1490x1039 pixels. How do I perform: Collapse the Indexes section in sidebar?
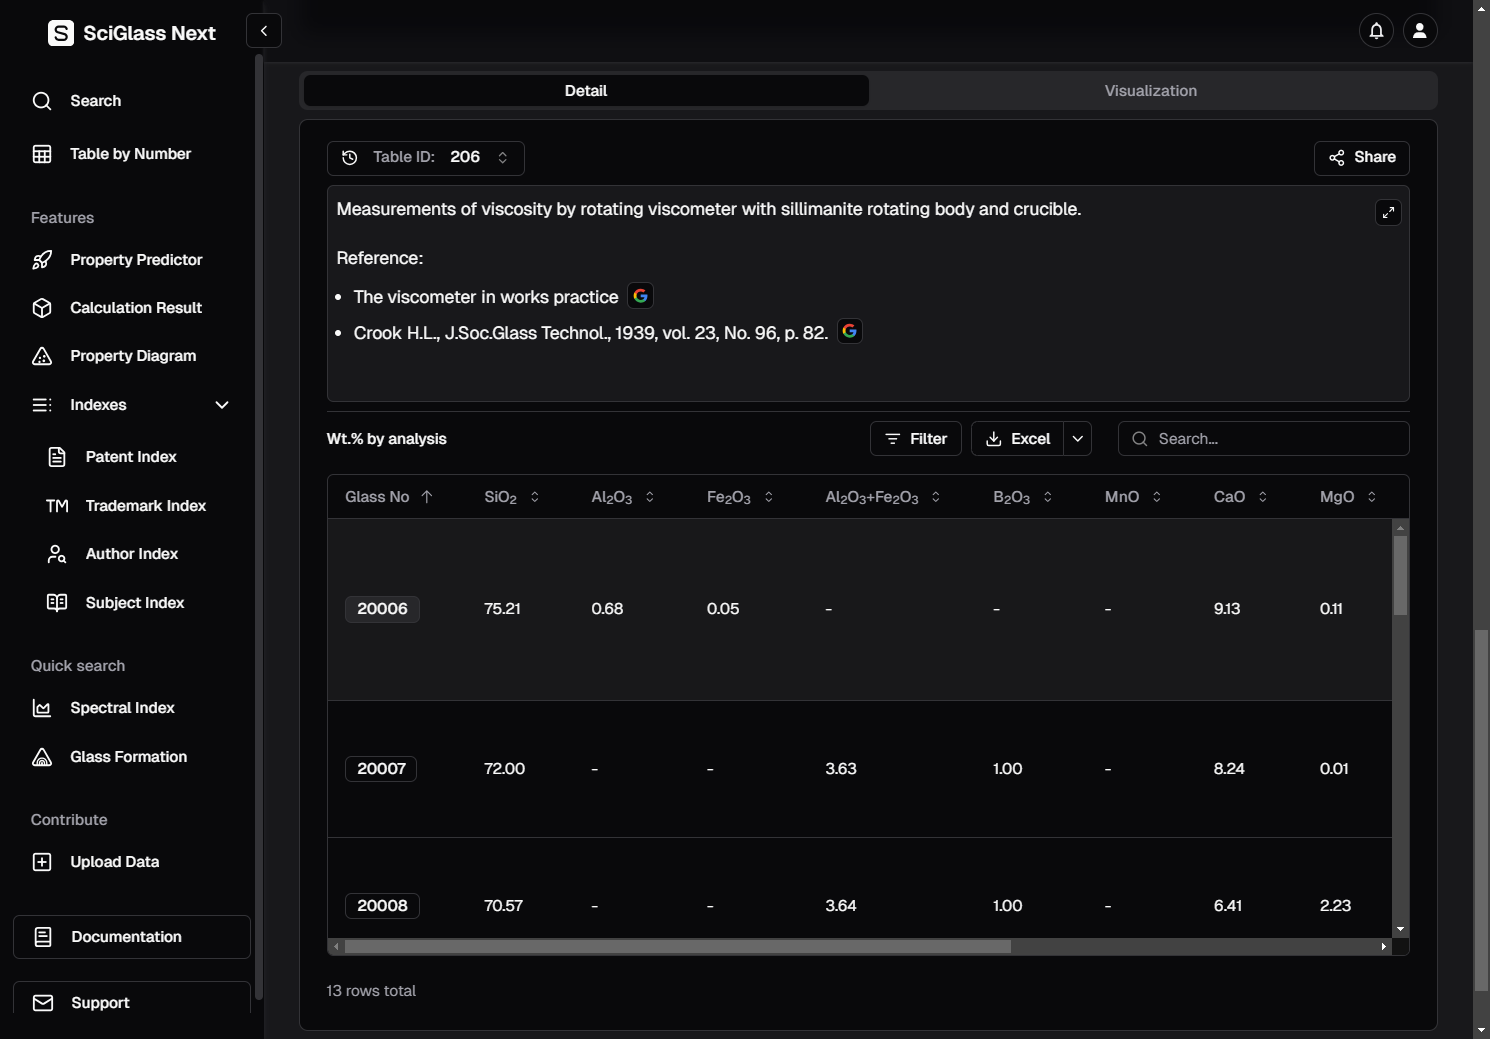221,405
